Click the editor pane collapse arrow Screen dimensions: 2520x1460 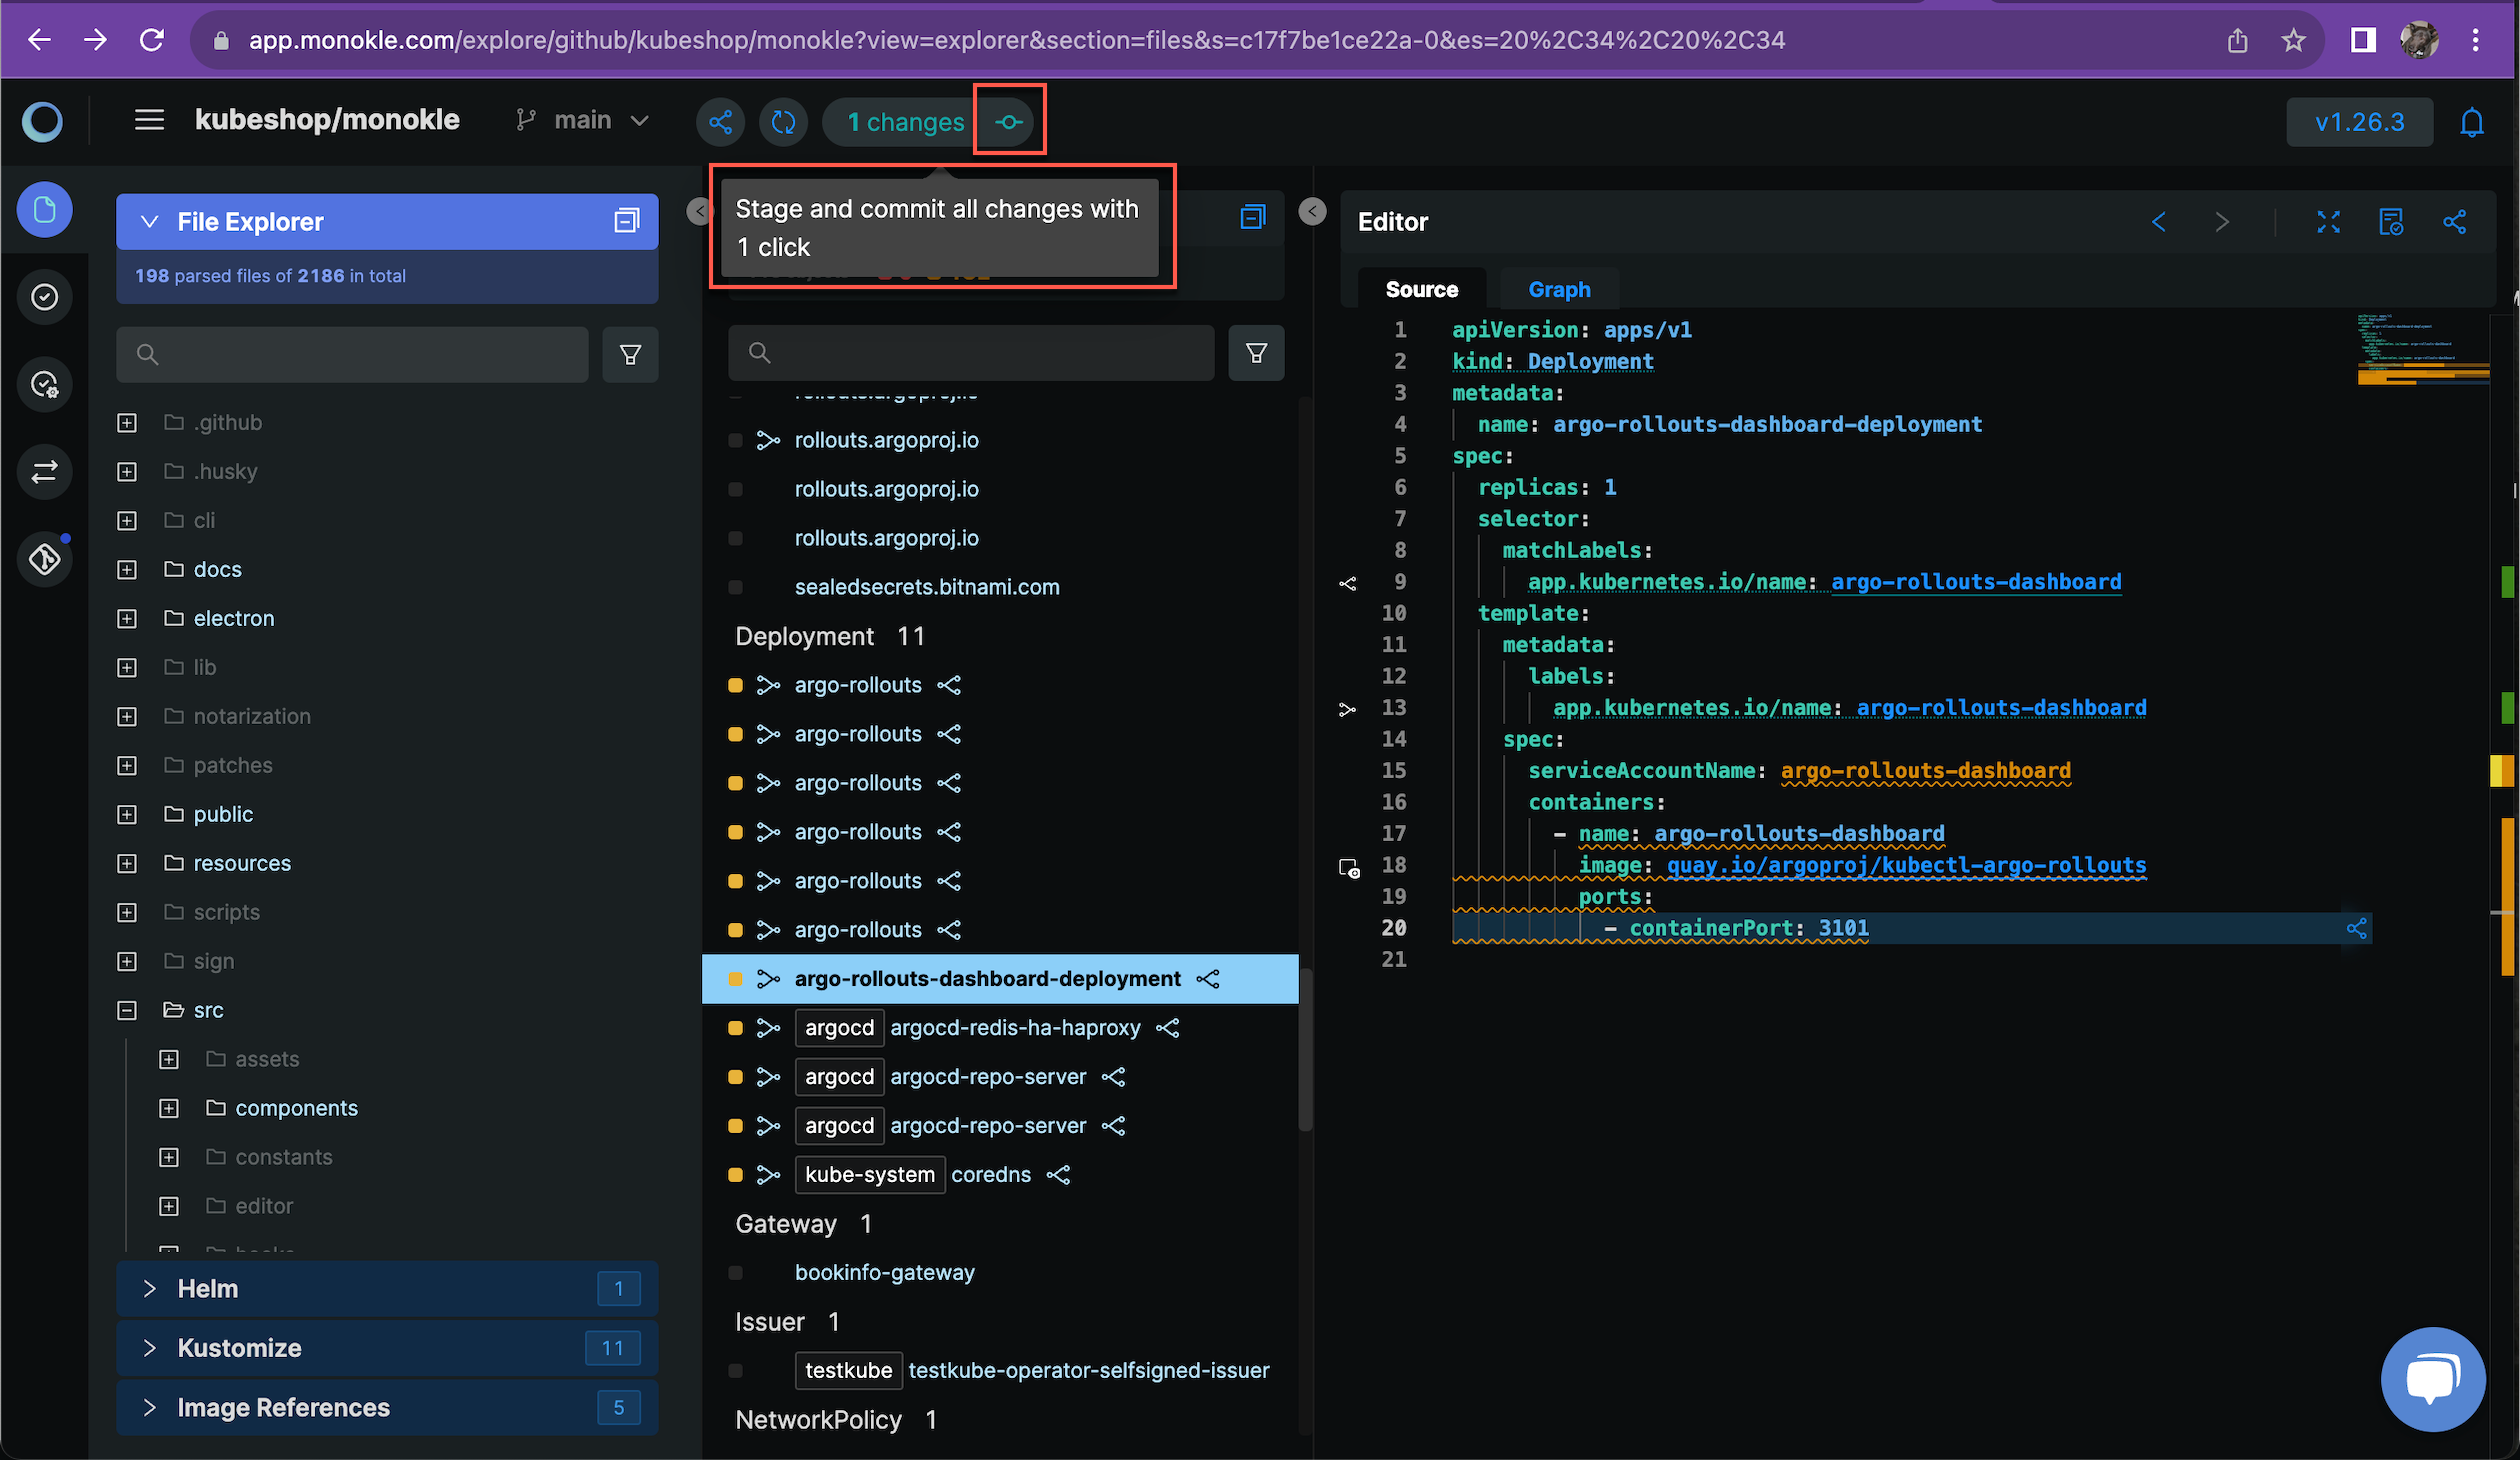(x=1312, y=211)
